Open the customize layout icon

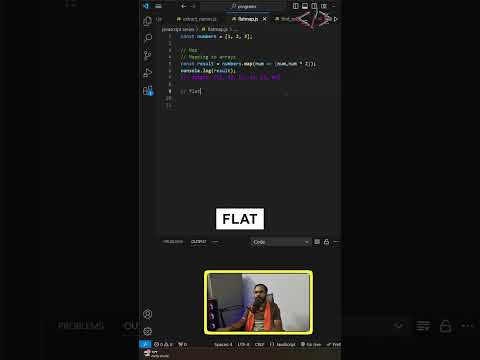(324, 6)
